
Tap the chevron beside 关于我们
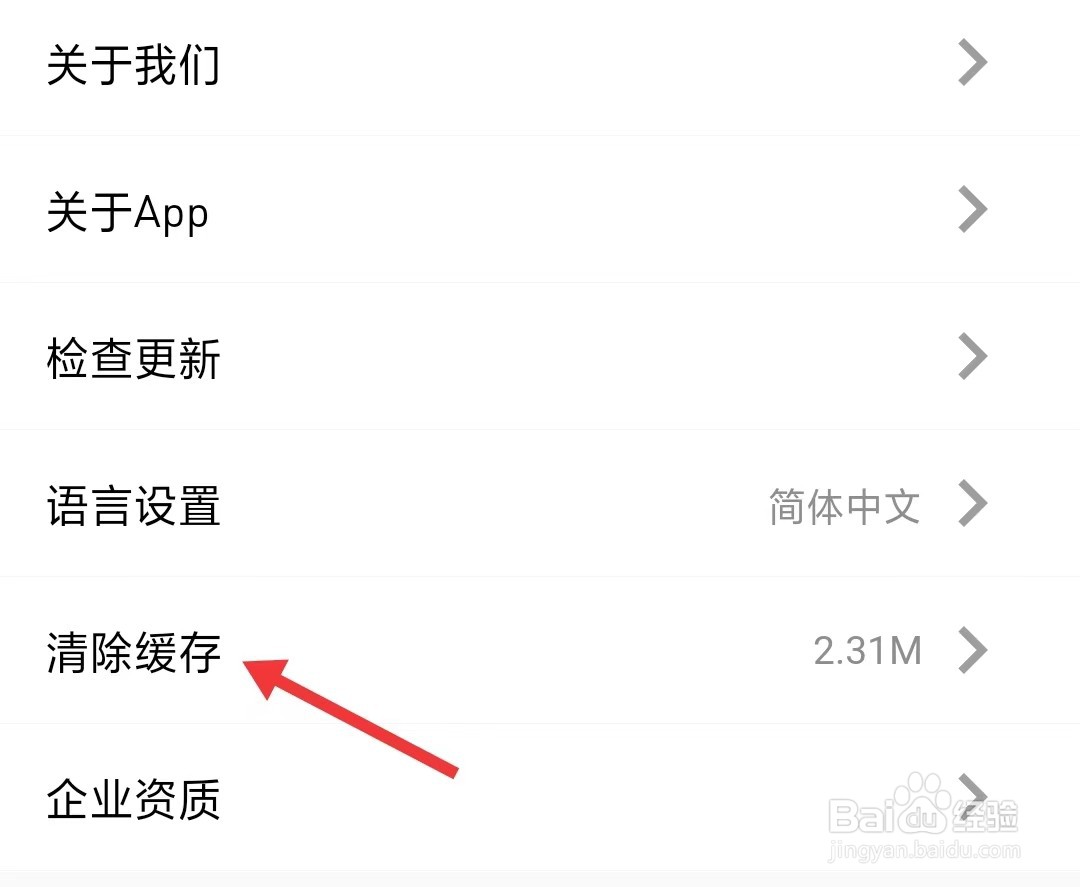click(973, 63)
